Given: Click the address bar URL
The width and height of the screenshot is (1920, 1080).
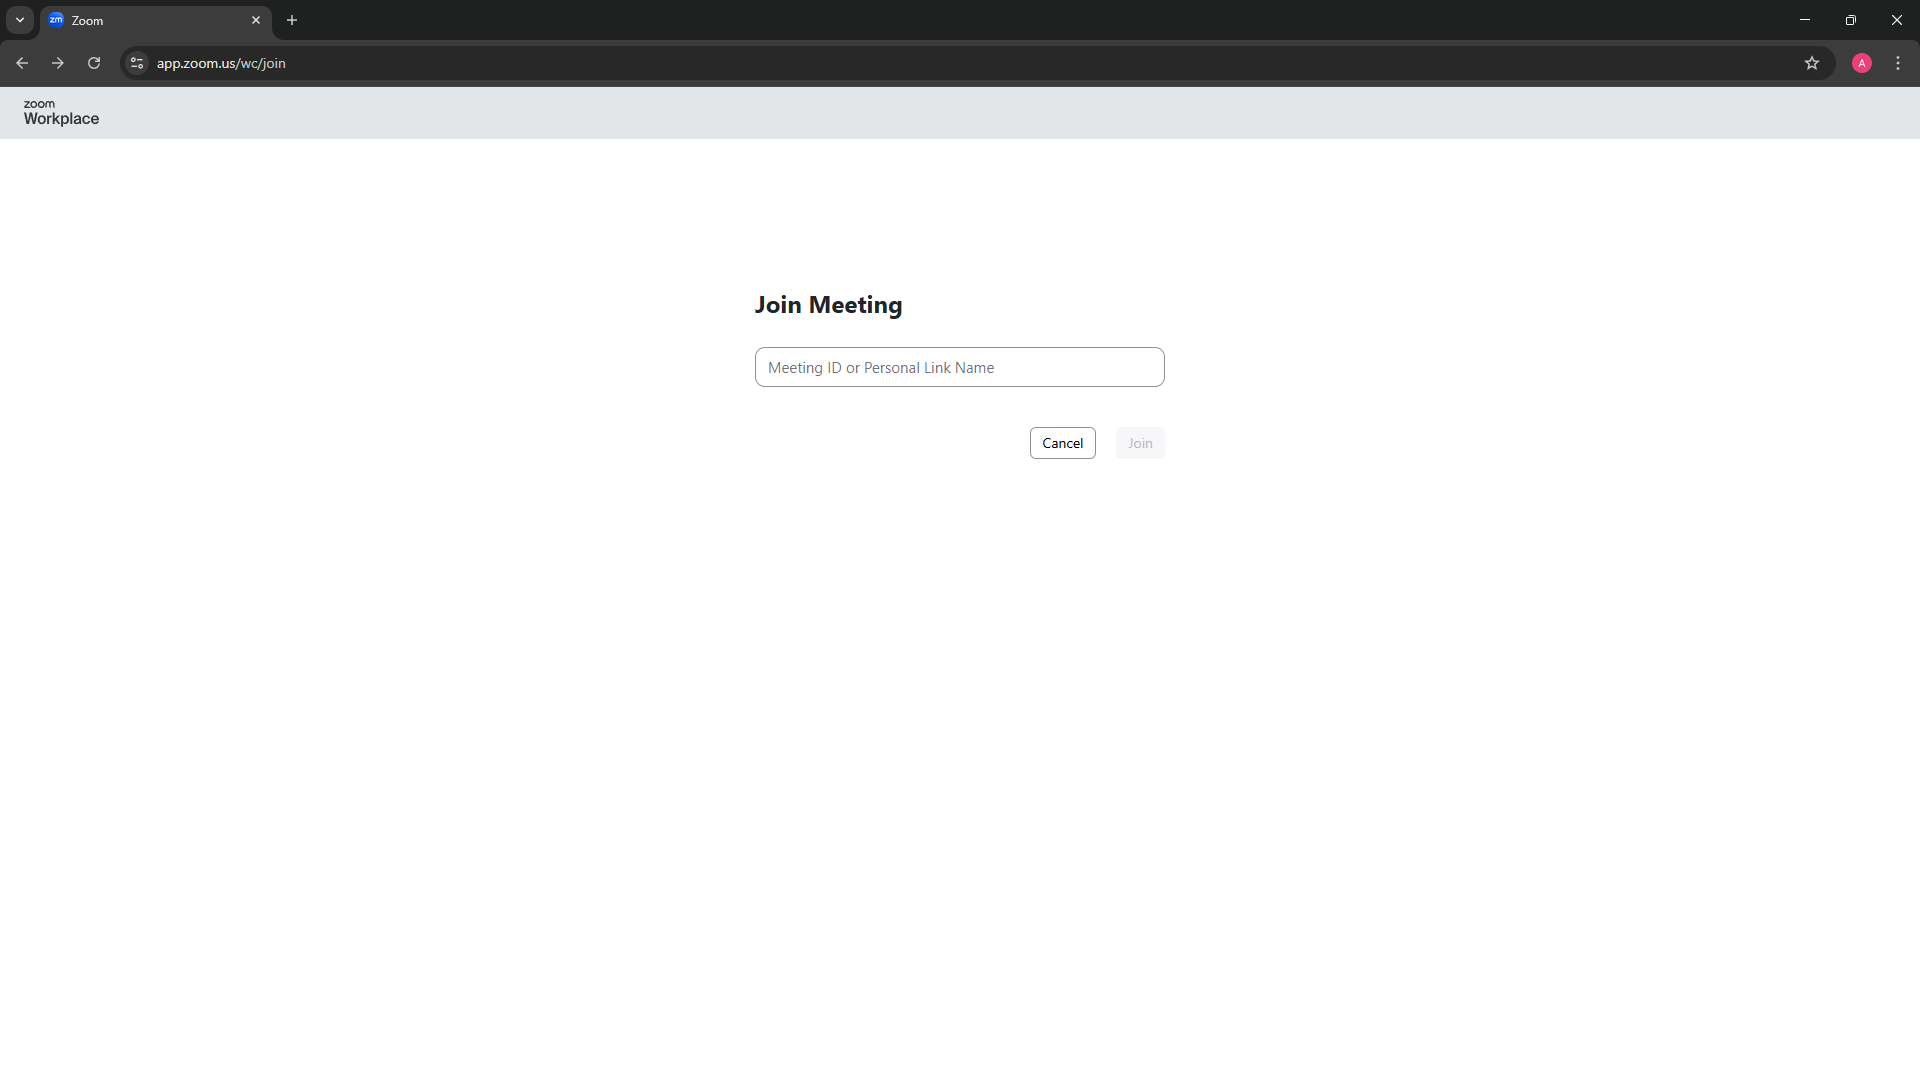Looking at the screenshot, I should pos(221,63).
